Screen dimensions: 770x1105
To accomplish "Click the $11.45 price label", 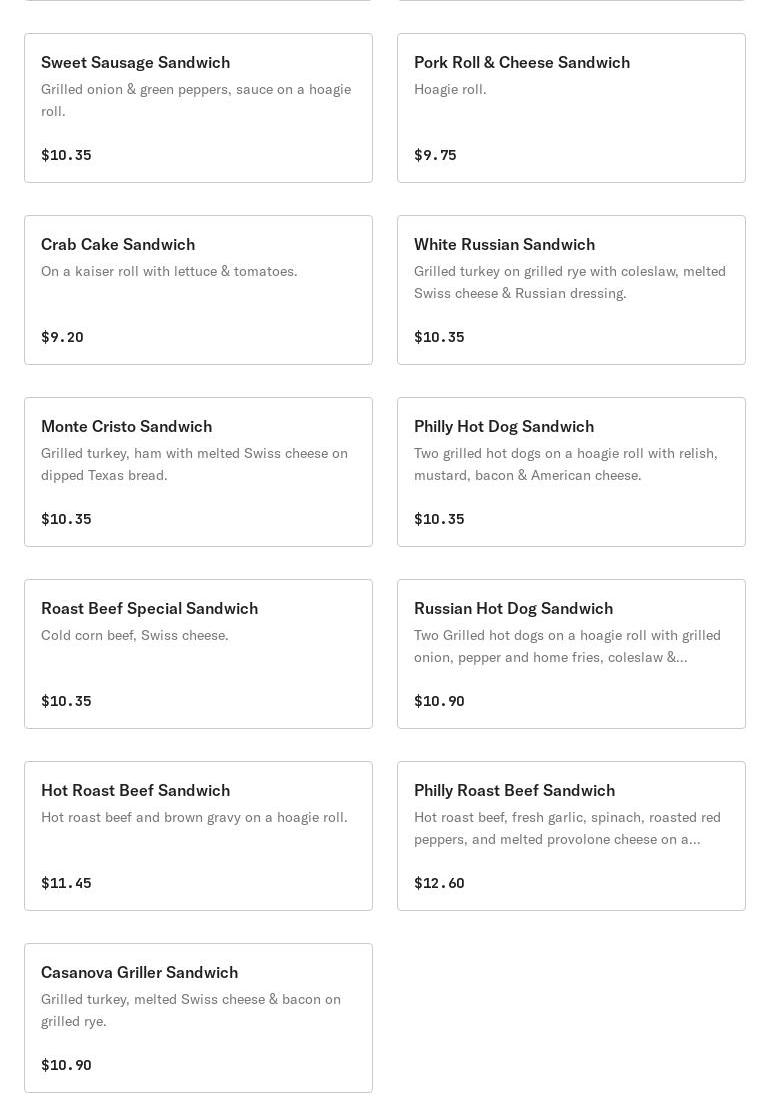I will pos(66,883).
